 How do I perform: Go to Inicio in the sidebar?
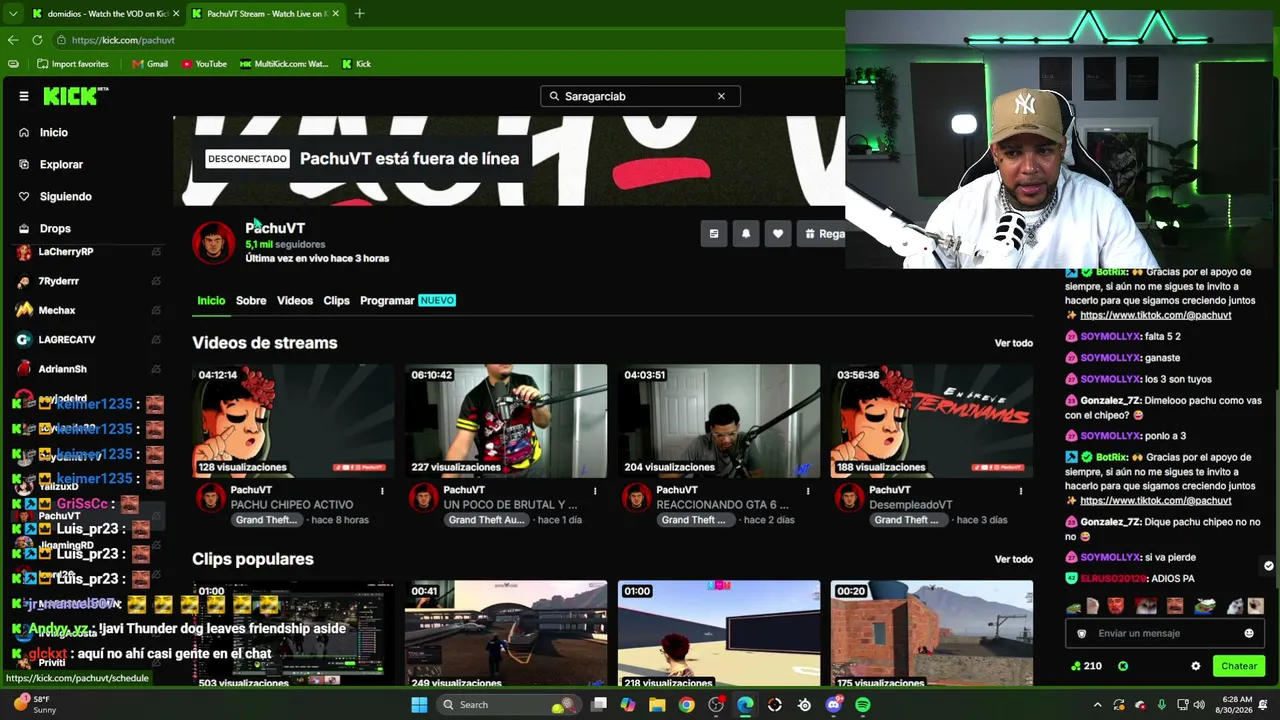(x=54, y=132)
